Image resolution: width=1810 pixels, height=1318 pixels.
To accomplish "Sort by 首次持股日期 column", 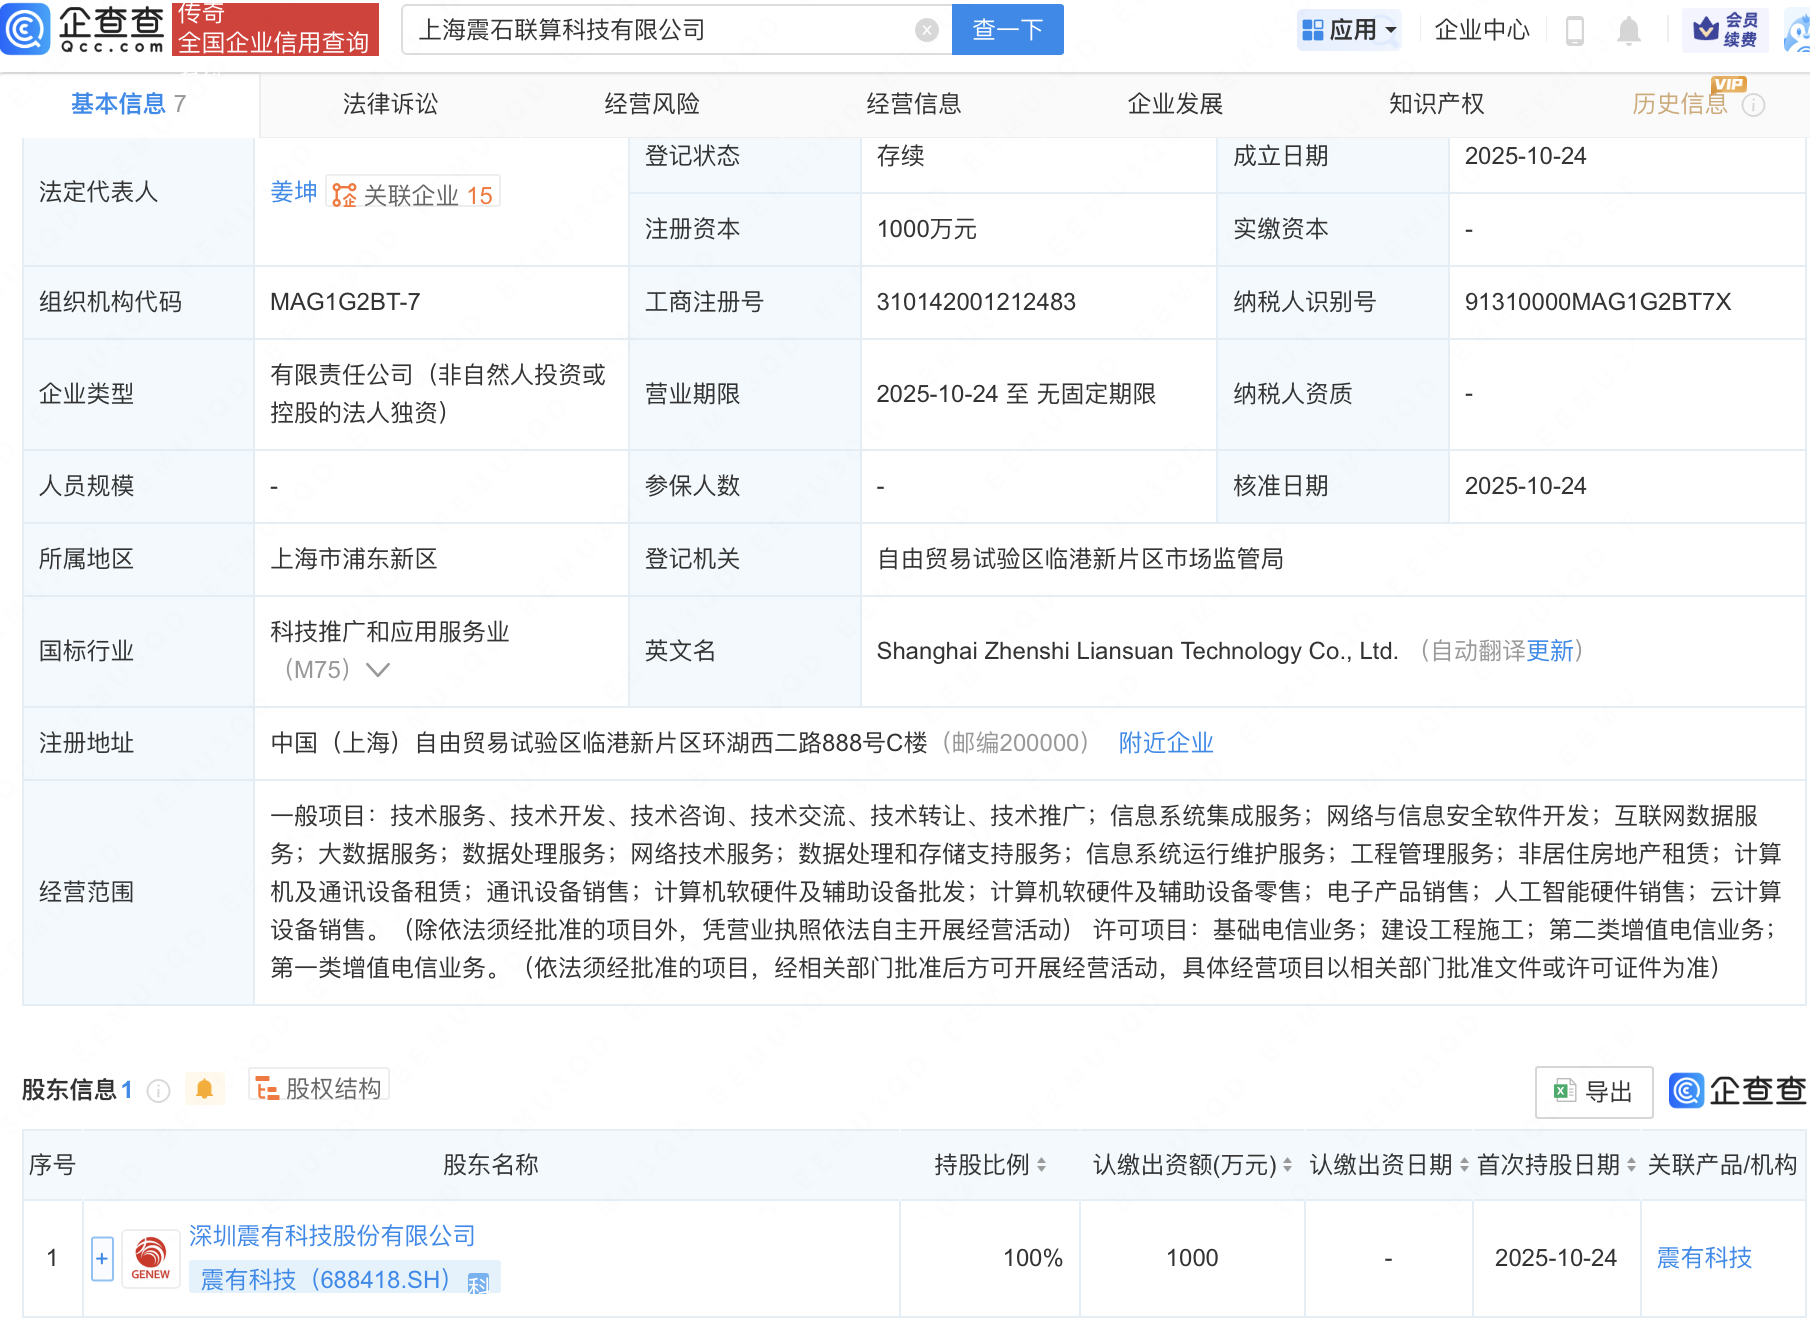I will pyautogui.click(x=1631, y=1165).
